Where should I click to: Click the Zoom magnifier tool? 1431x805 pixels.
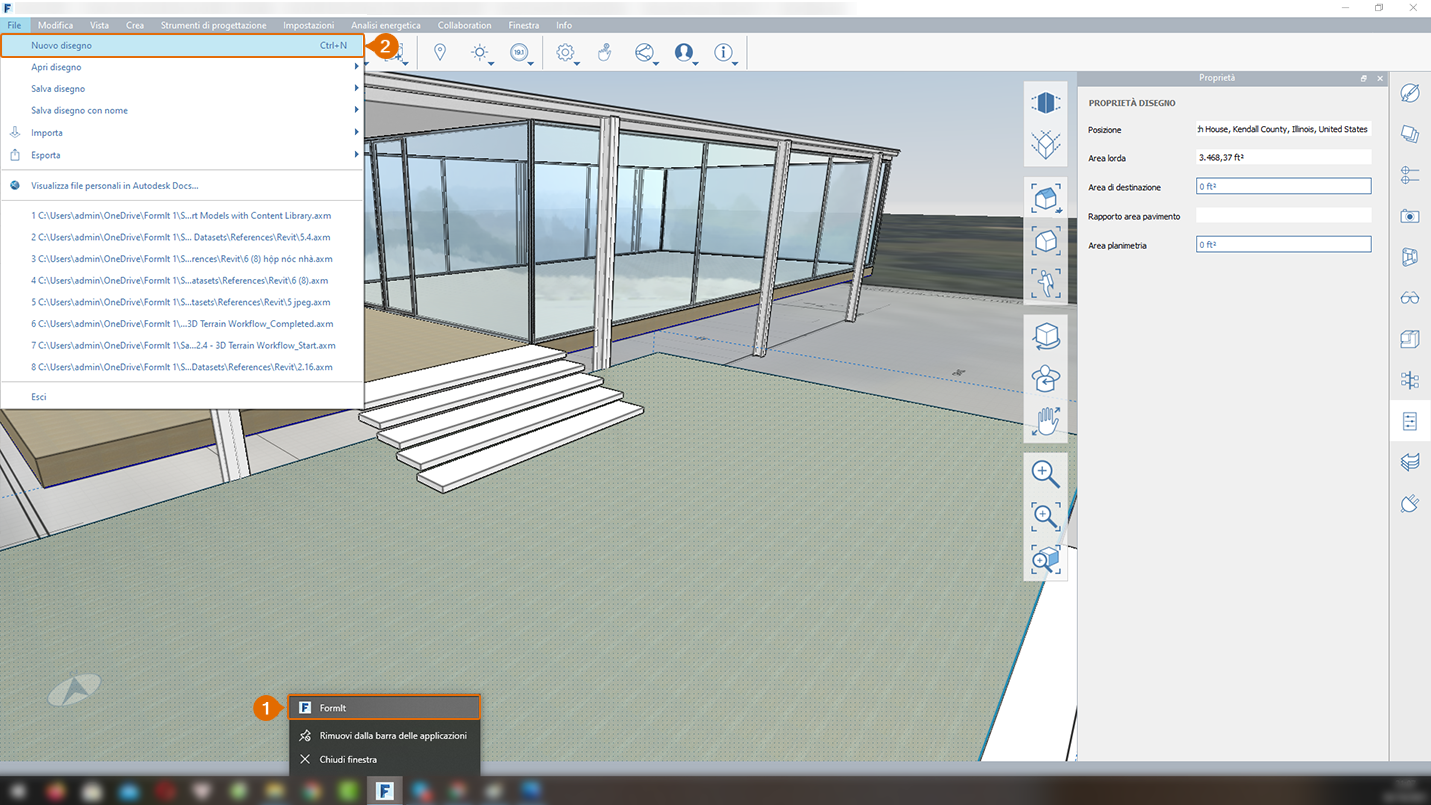[x=1046, y=473]
